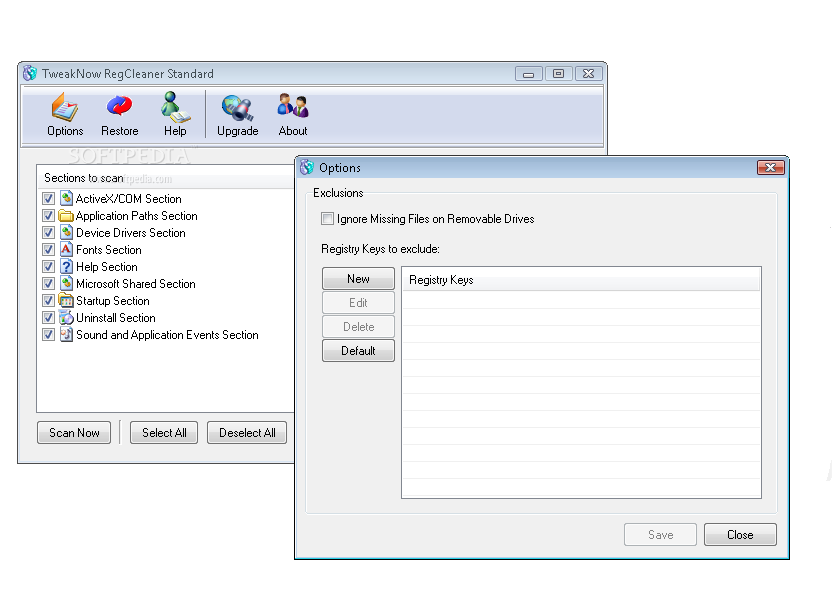Click the Sound and Application Events icon

(x=66, y=335)
